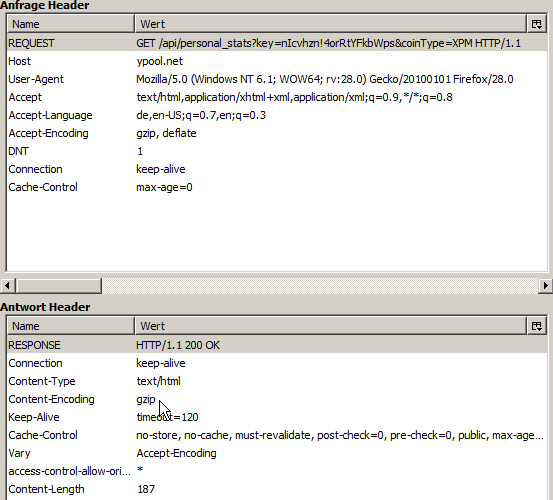Click the Vary Accept-Encoding value
This screenshot has width=553, height=500.
pos(176,453)
